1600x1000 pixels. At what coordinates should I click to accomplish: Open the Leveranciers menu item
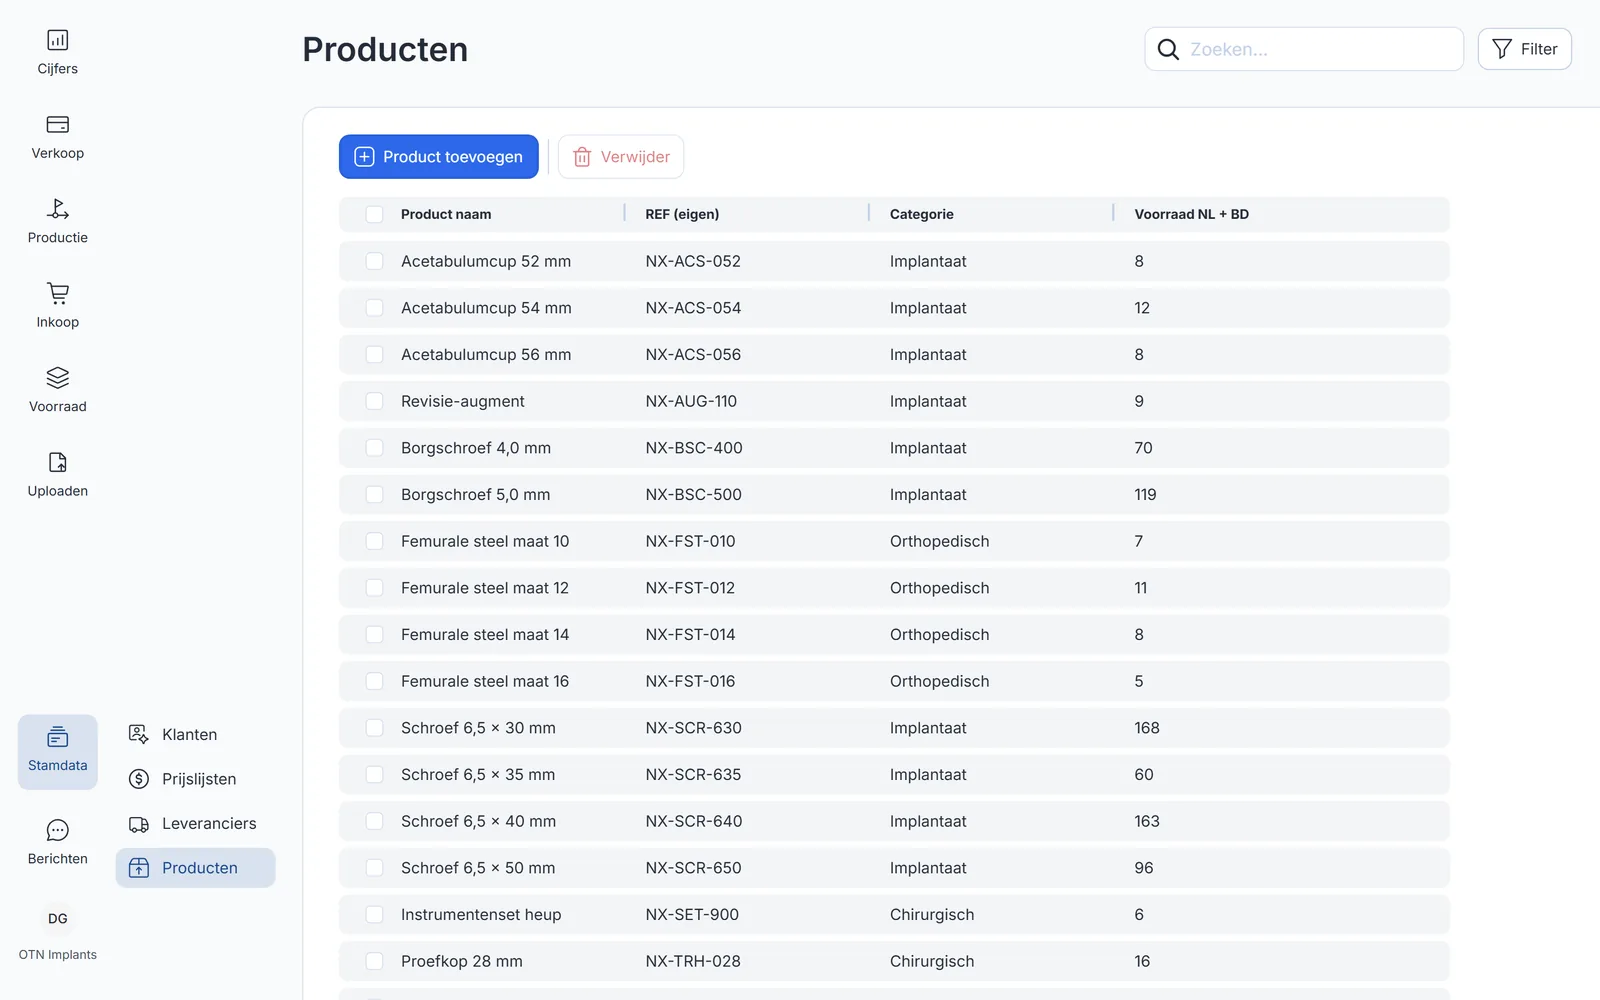pyautogui.click(x=195, y=824)
